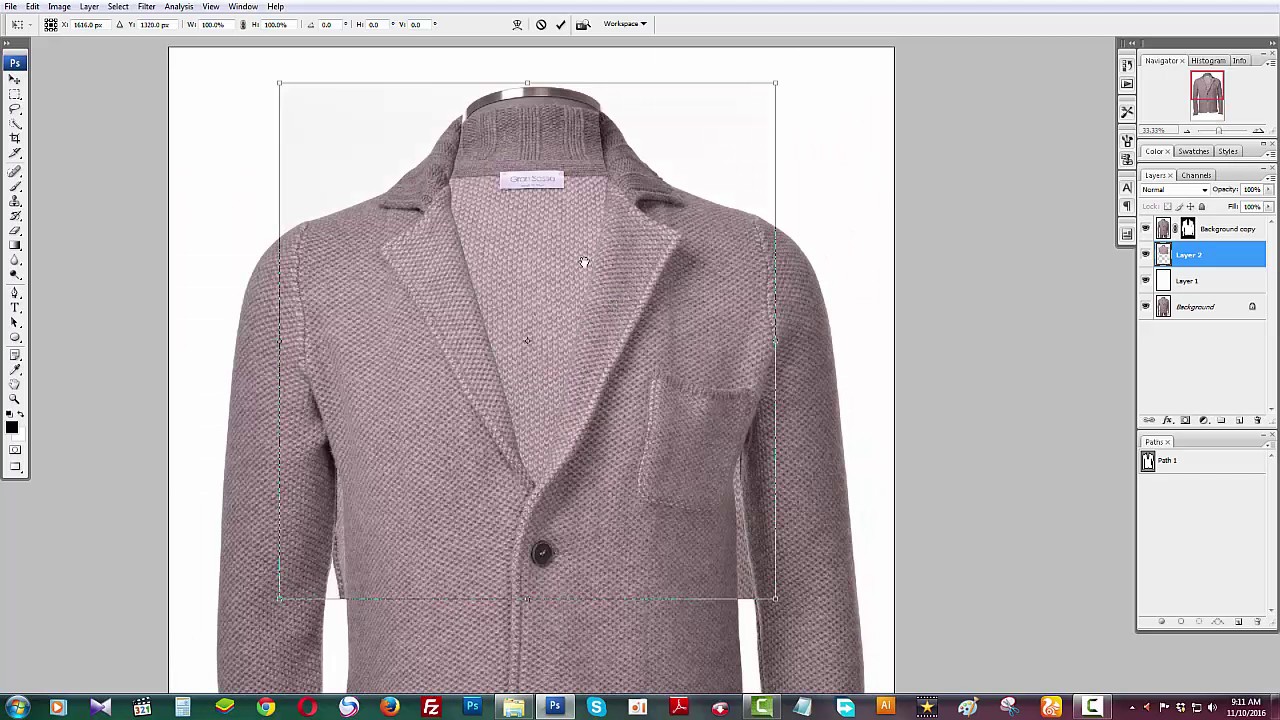Toggle lock transparent pixels

pyautogui.click(x=1168, y=207)
